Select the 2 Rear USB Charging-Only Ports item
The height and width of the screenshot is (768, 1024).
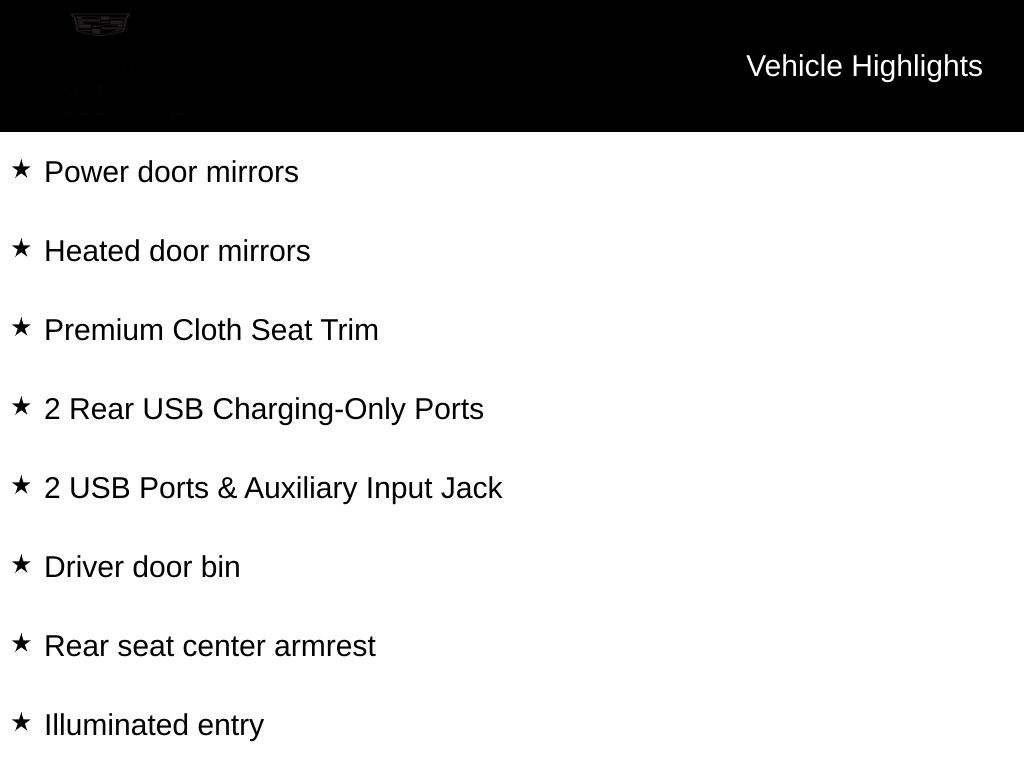pyautogui.click(x=264, y=410)
